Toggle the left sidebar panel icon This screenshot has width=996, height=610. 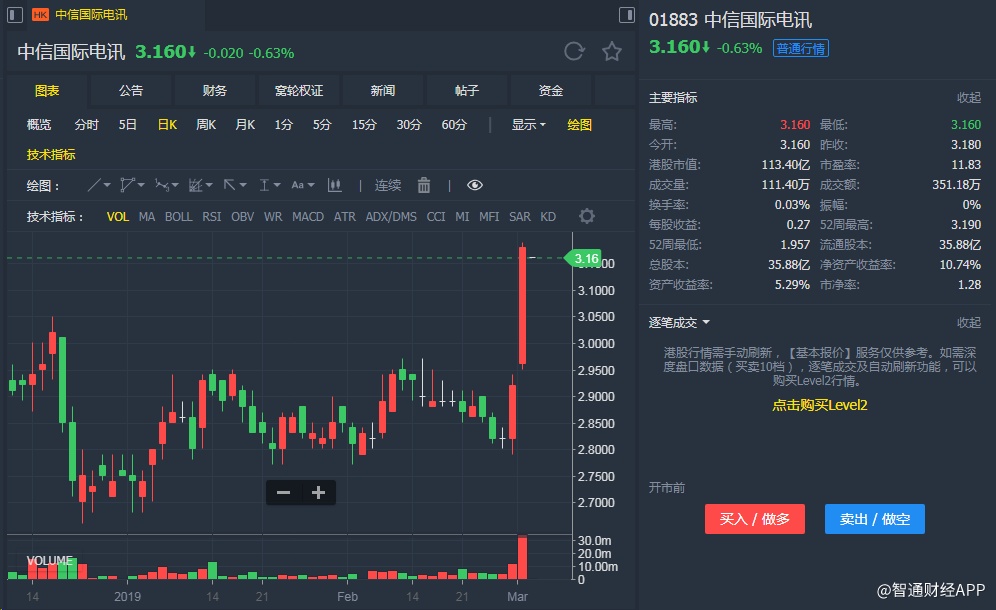tap(15, 15)
